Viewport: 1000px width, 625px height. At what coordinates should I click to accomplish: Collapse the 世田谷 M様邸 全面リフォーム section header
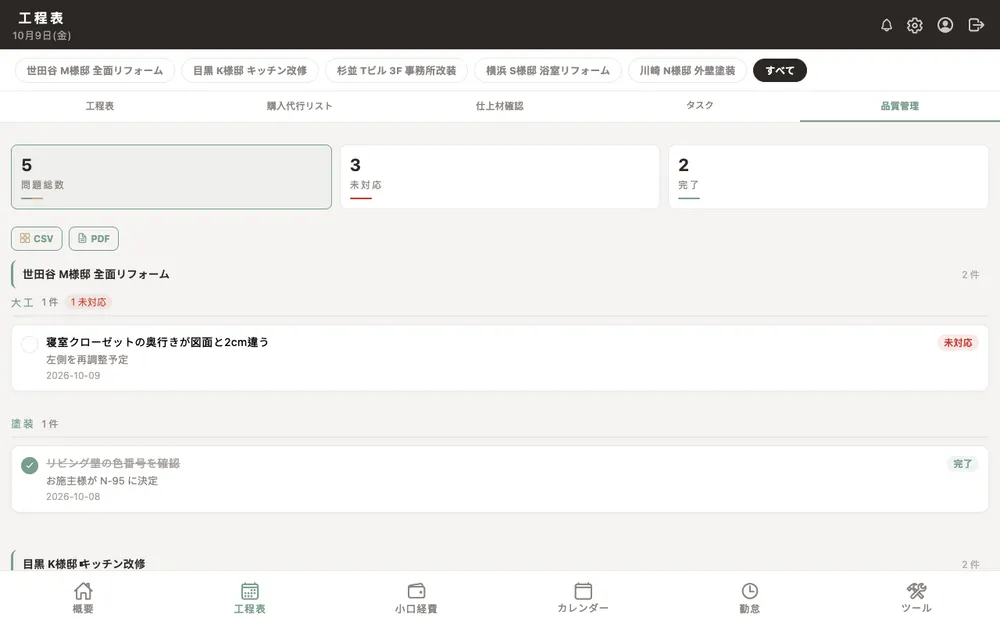pos(499,274)
